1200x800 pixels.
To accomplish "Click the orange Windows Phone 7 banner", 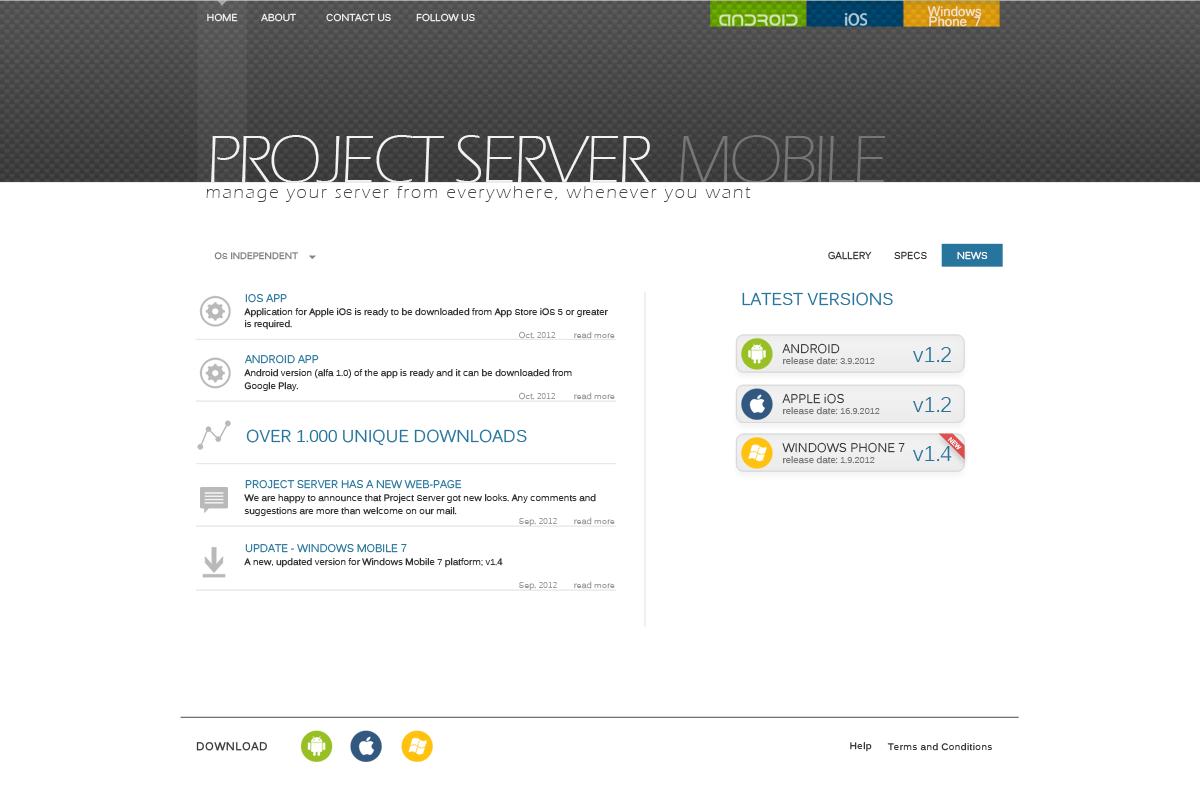I will pos(951,14).
